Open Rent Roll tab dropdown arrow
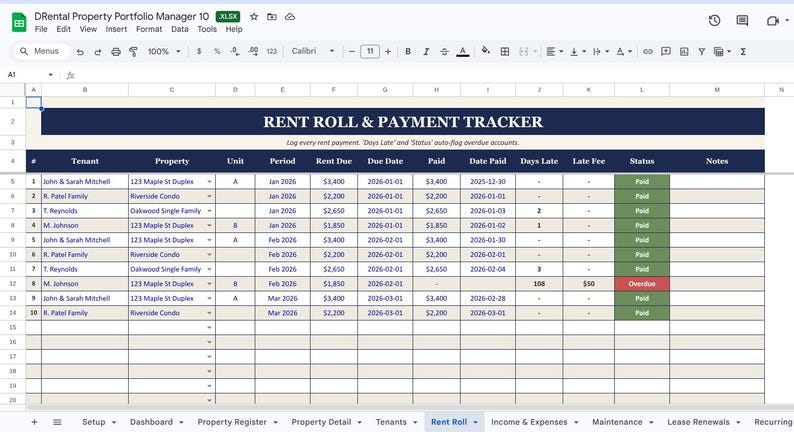This screenshot has width=794, height=432. [475, 422]
